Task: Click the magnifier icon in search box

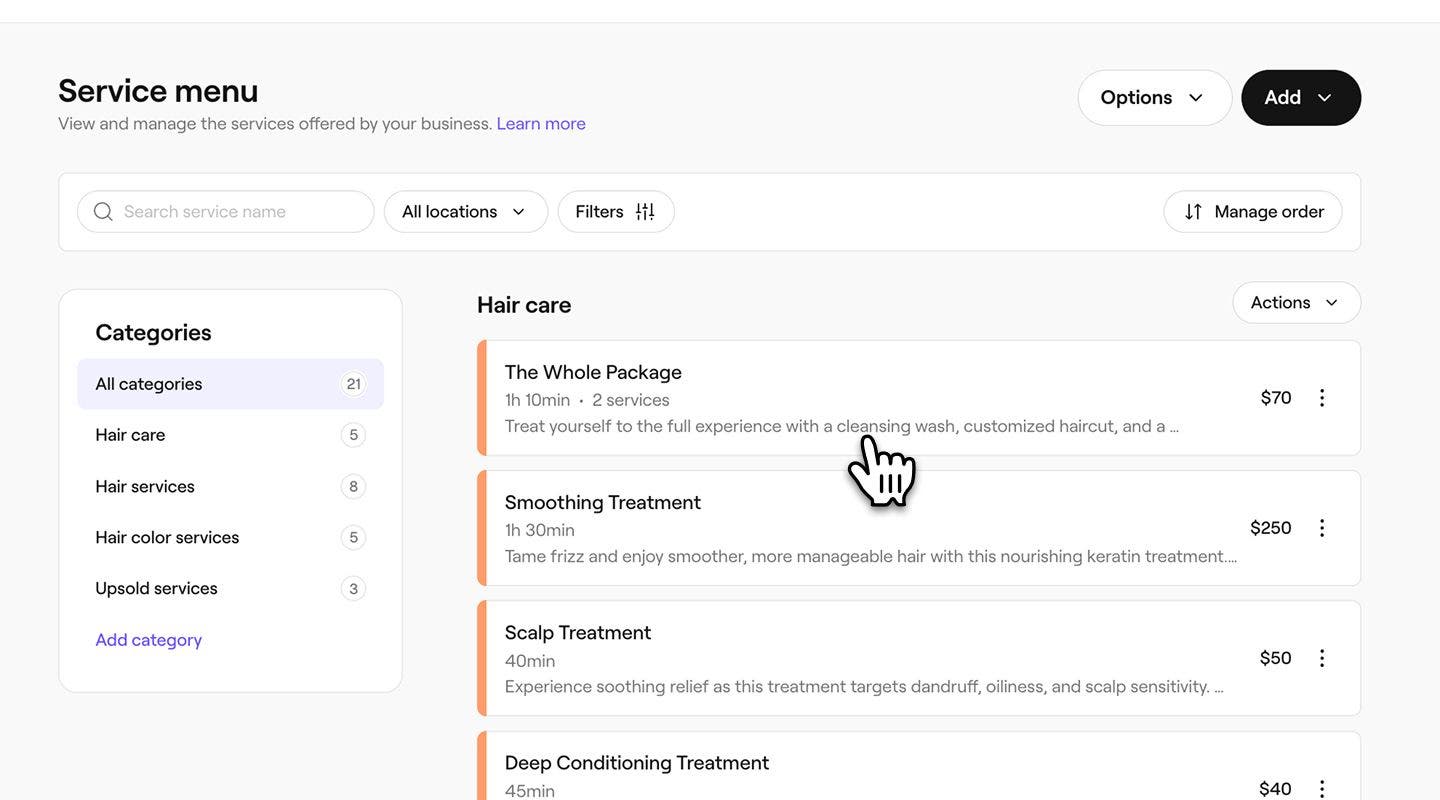Action: coord(103,212)
